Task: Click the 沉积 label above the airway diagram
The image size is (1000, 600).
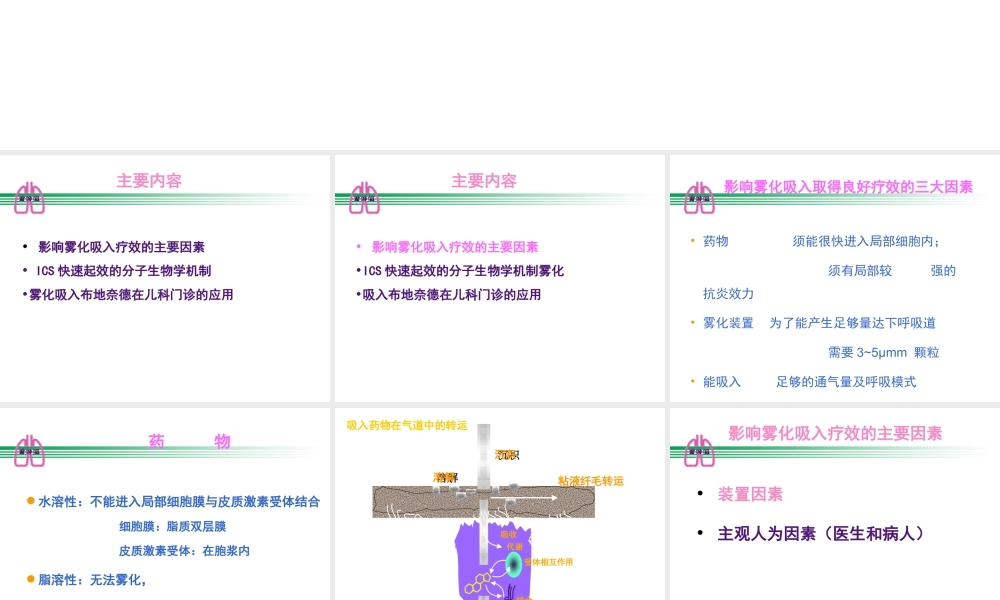Action: pos(506,454)
